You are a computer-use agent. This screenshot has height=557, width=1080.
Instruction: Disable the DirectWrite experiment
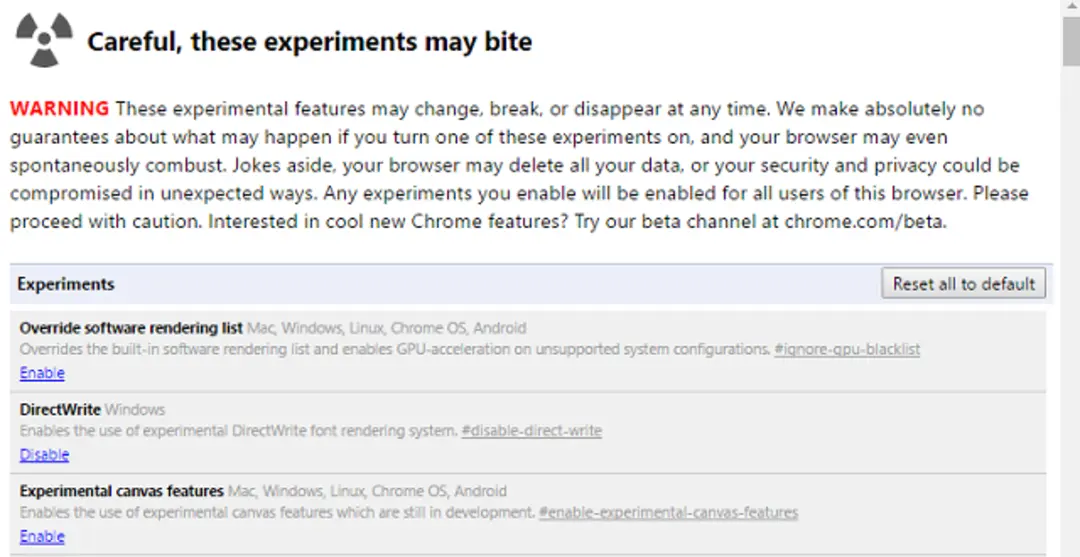tap(44, 454)
